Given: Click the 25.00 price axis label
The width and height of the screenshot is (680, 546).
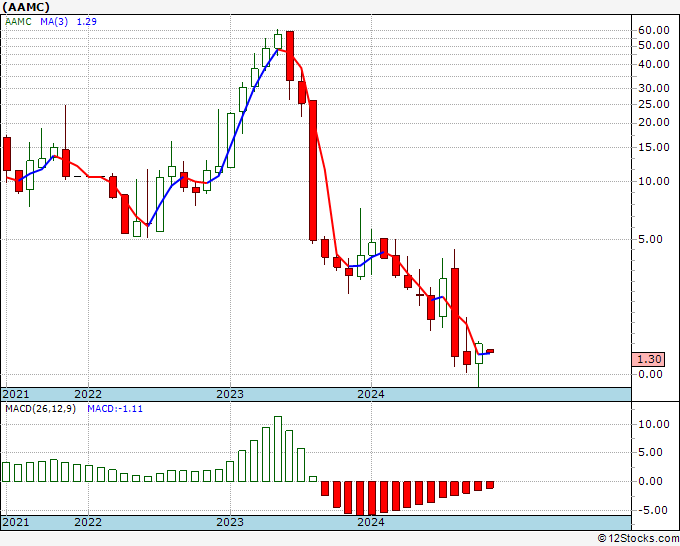Looking at the screenshot, I should coord(654,104).
